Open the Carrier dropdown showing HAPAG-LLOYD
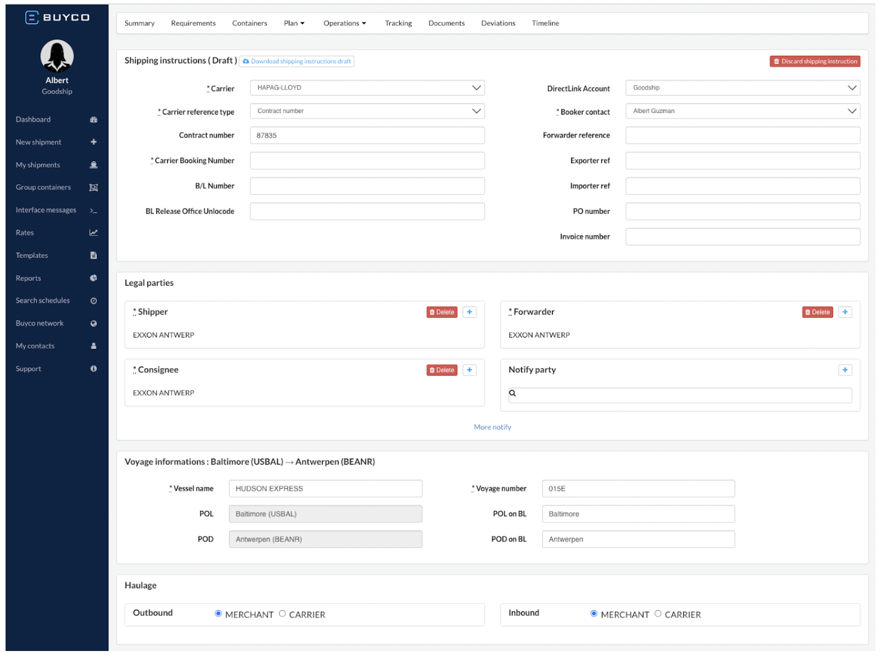Image resolution: width=881 pixels, height=657 pixels. coord(367,87)
